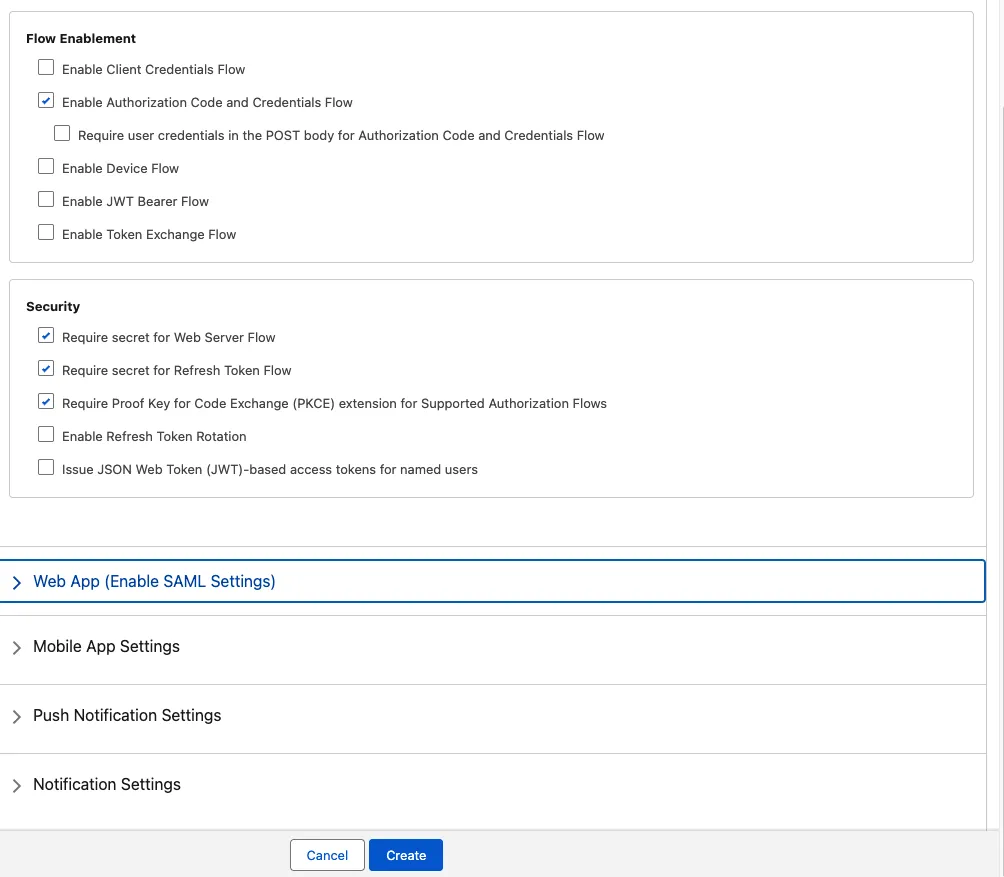The width and height of the screenshot is (1004, 877).
Task: Uncheck Require secret for Web Server Flow
Action: coord(46,334)
